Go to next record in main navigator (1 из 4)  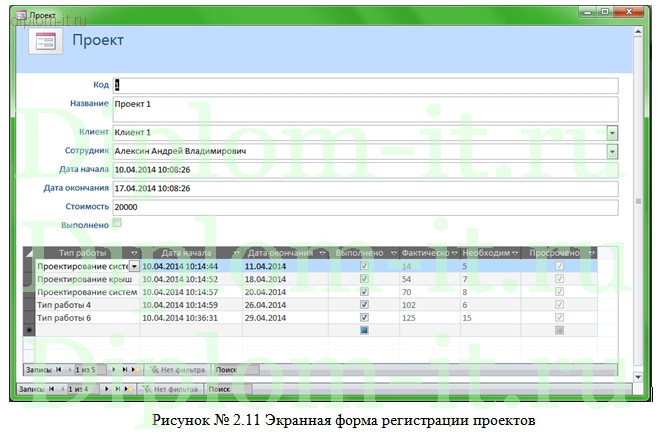click(x=106, y=389)
